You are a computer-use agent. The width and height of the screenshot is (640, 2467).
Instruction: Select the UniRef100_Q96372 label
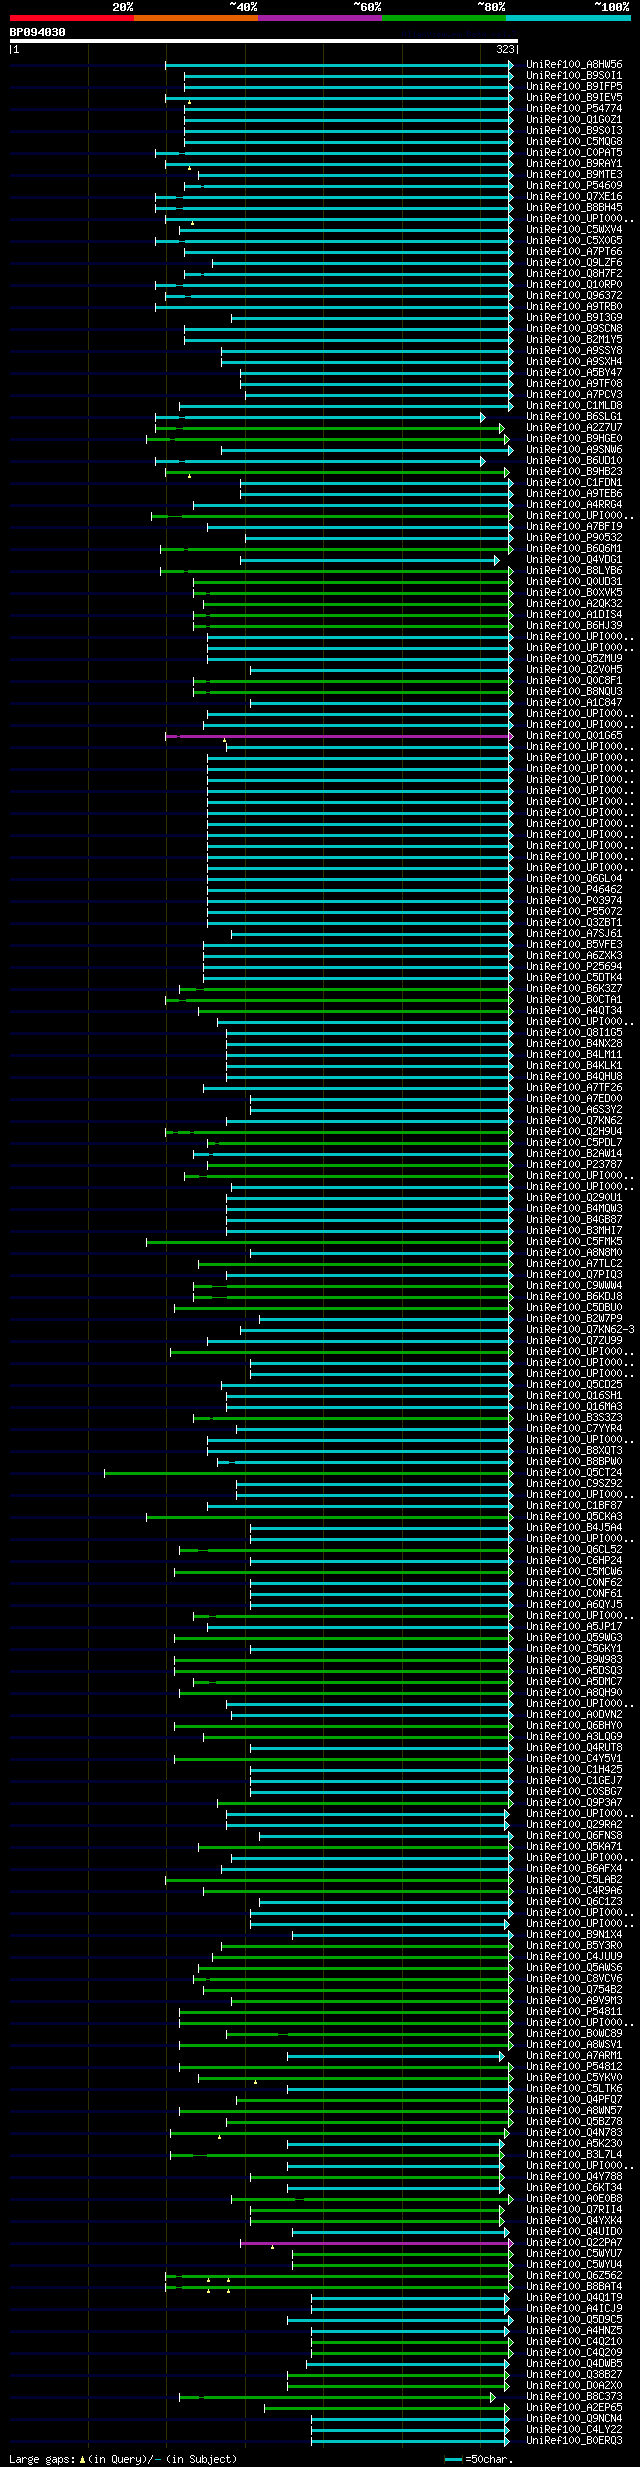[x=574, y=296]
